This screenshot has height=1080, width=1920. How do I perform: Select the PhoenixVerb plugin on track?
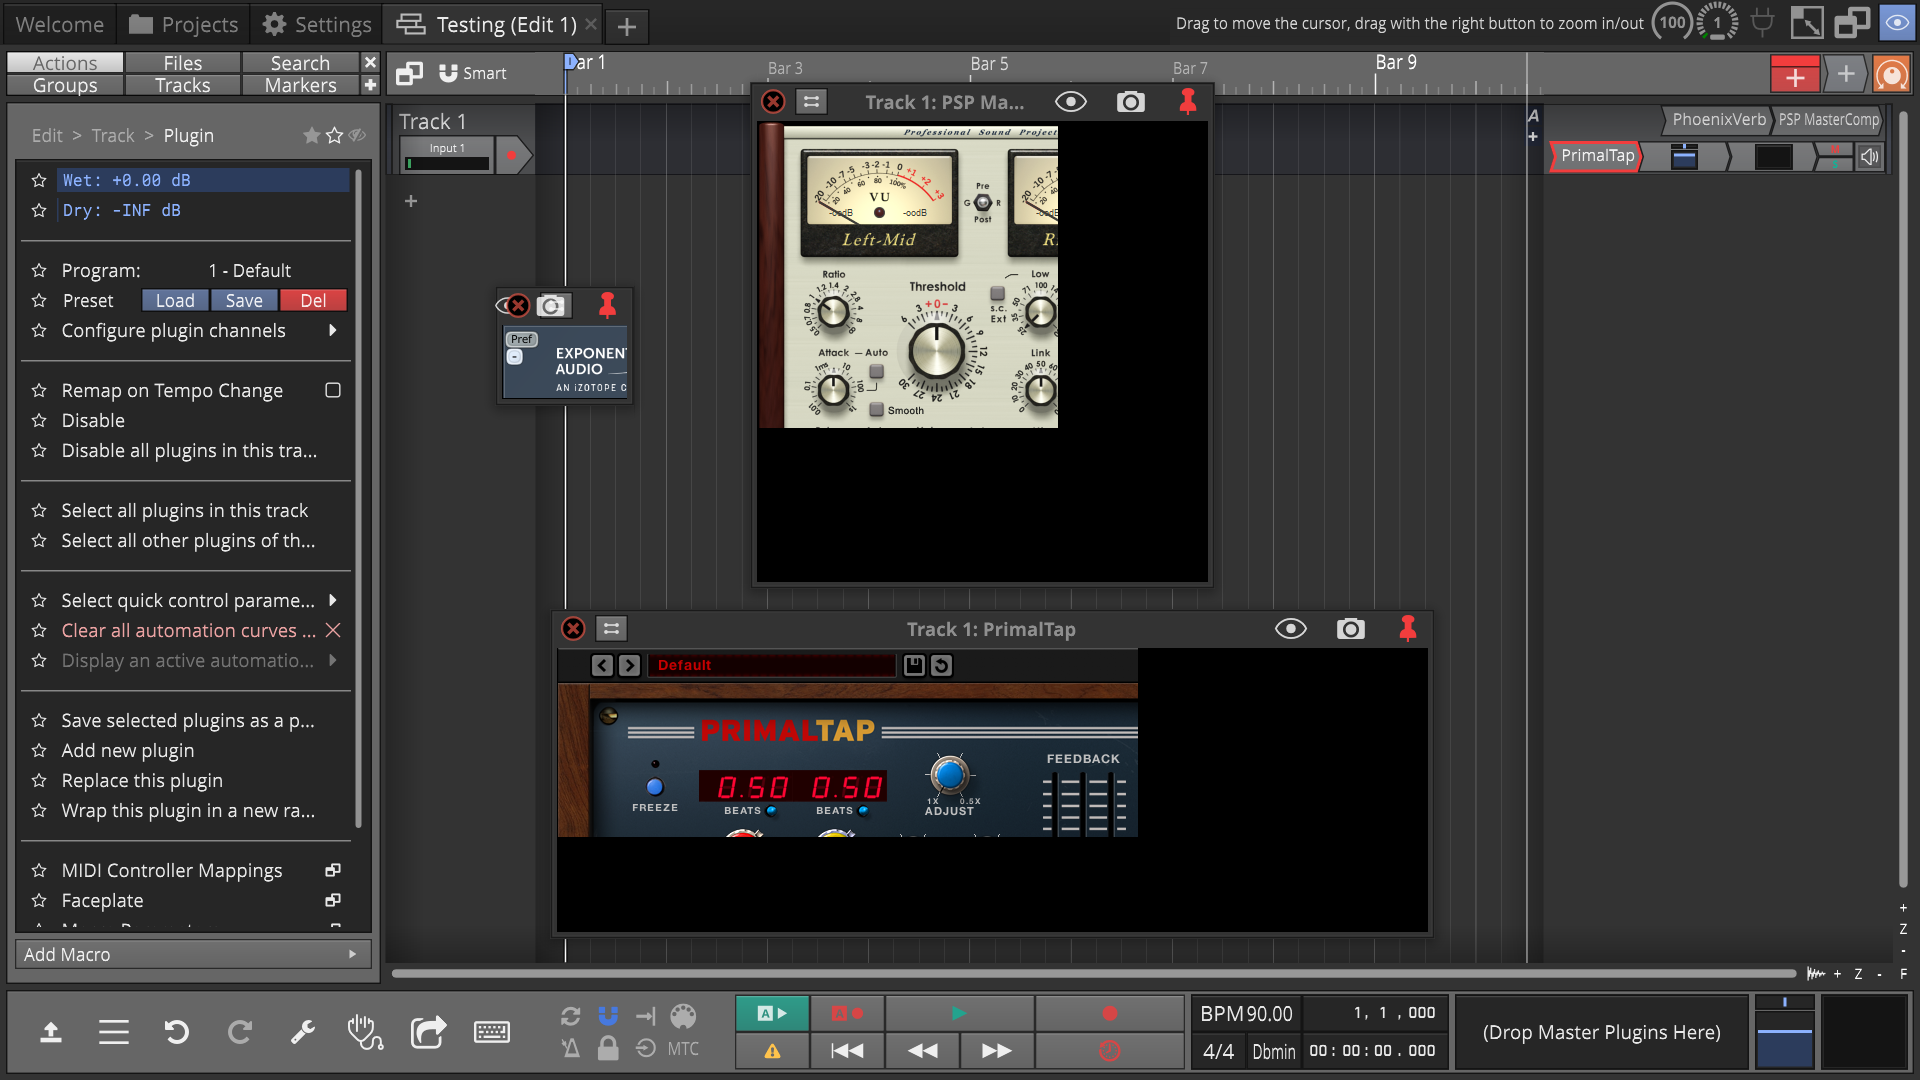coord(1718,120)
